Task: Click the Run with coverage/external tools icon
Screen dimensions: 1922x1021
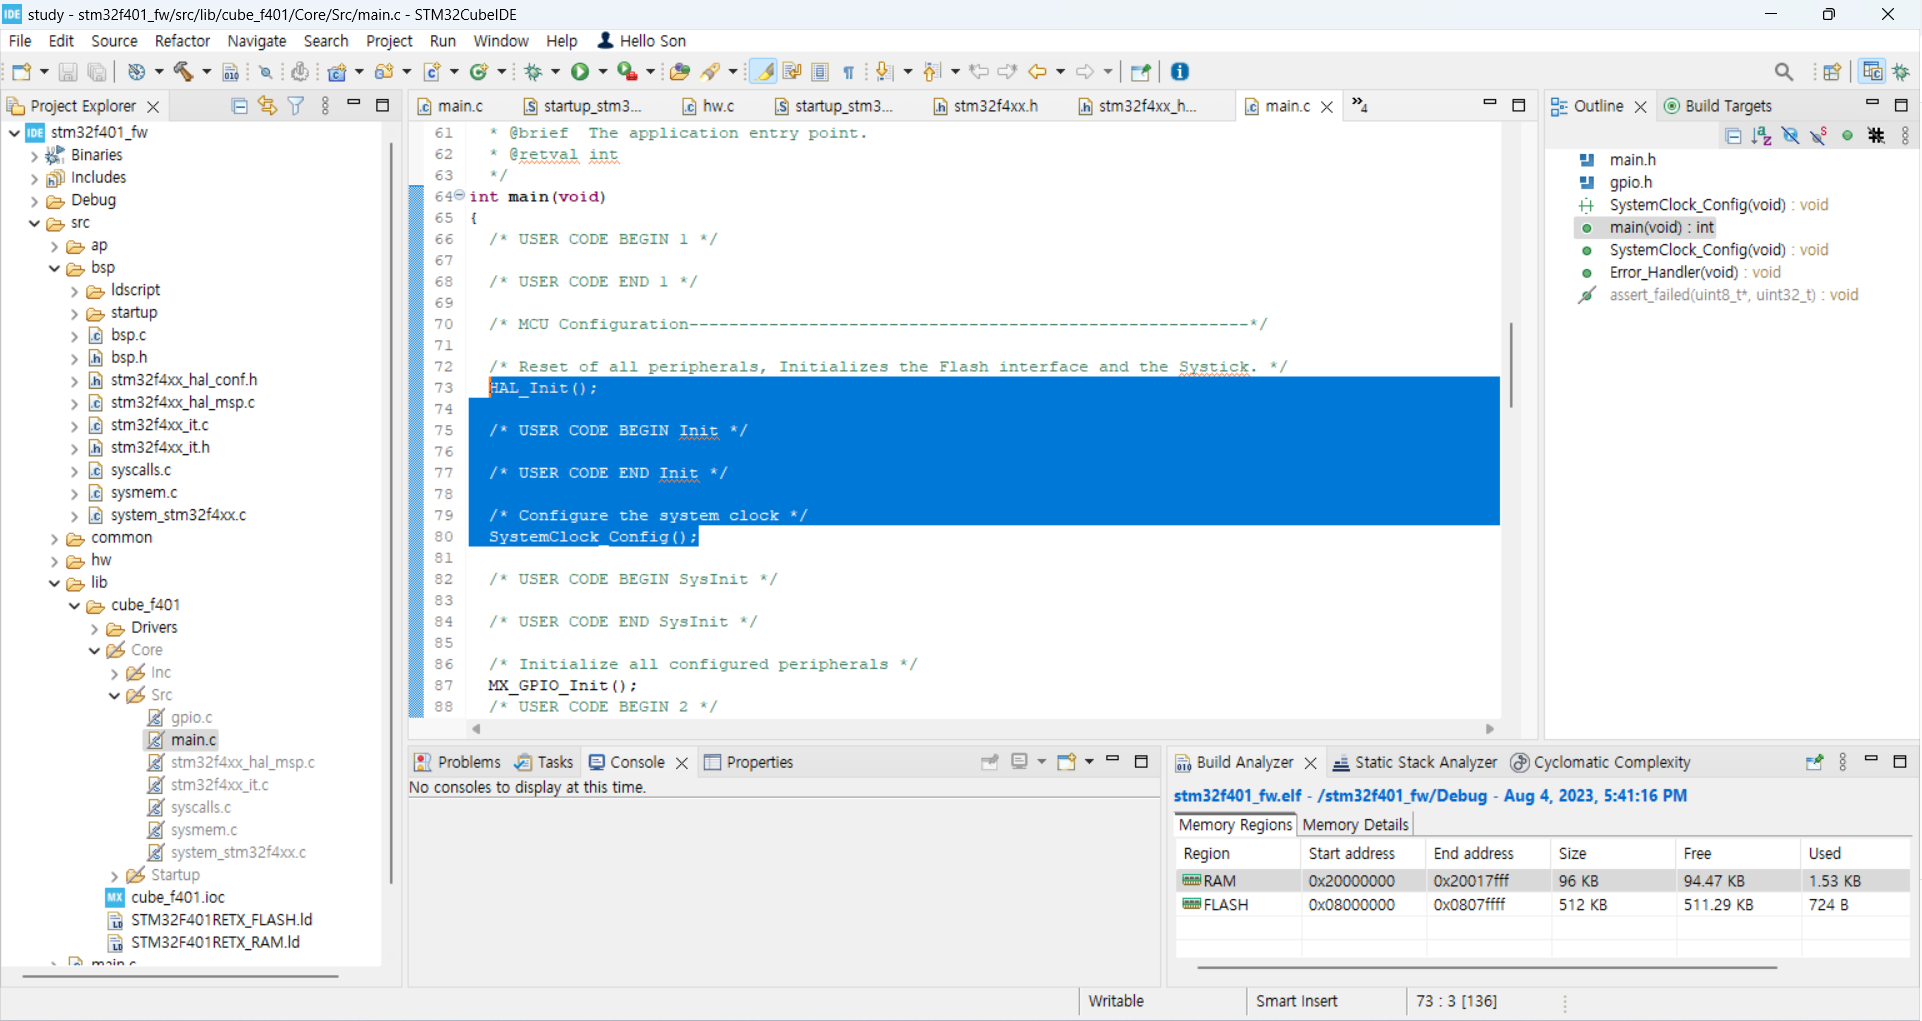Action: [x=627, y=72]
